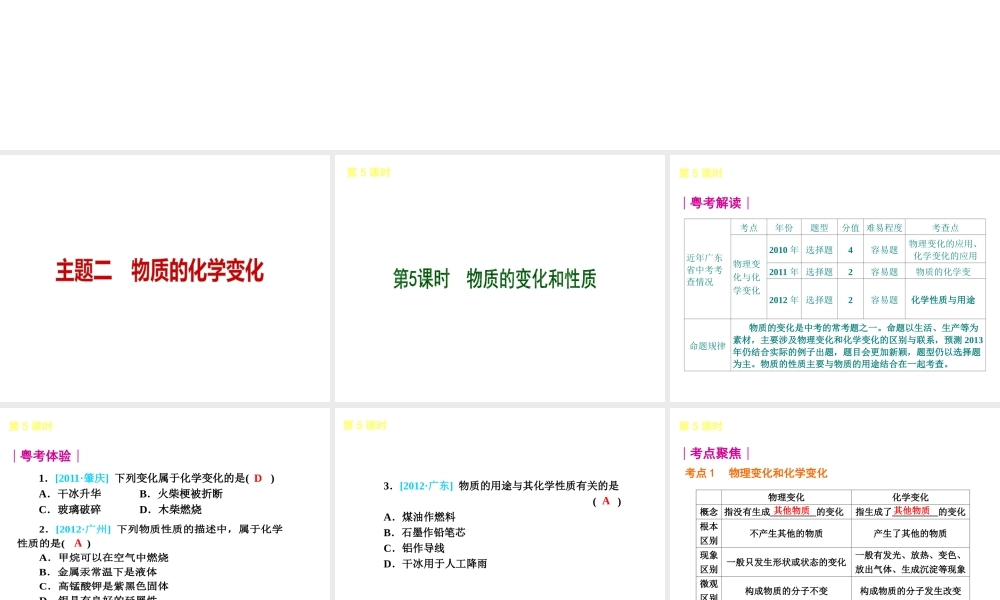The image size is (1000, 600).
Task: Click the 第 5 课时 label above 粤考解读
Action: [x=700, y=173]
